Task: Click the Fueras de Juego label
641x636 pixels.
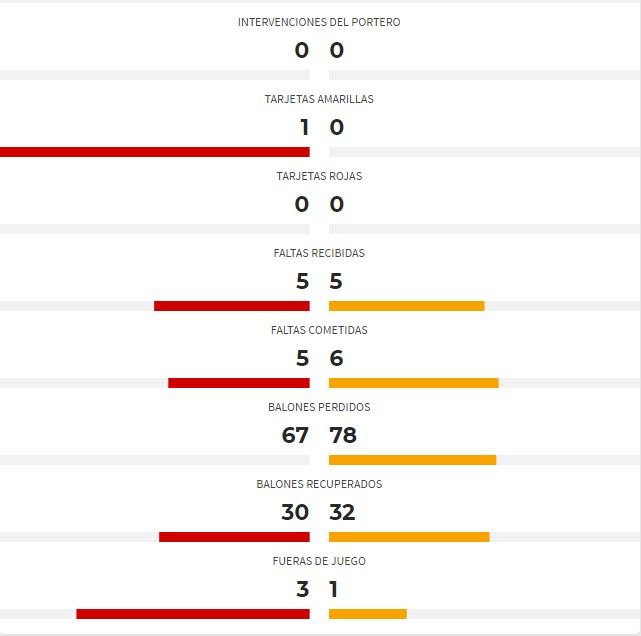Action: tap(319, 561)
